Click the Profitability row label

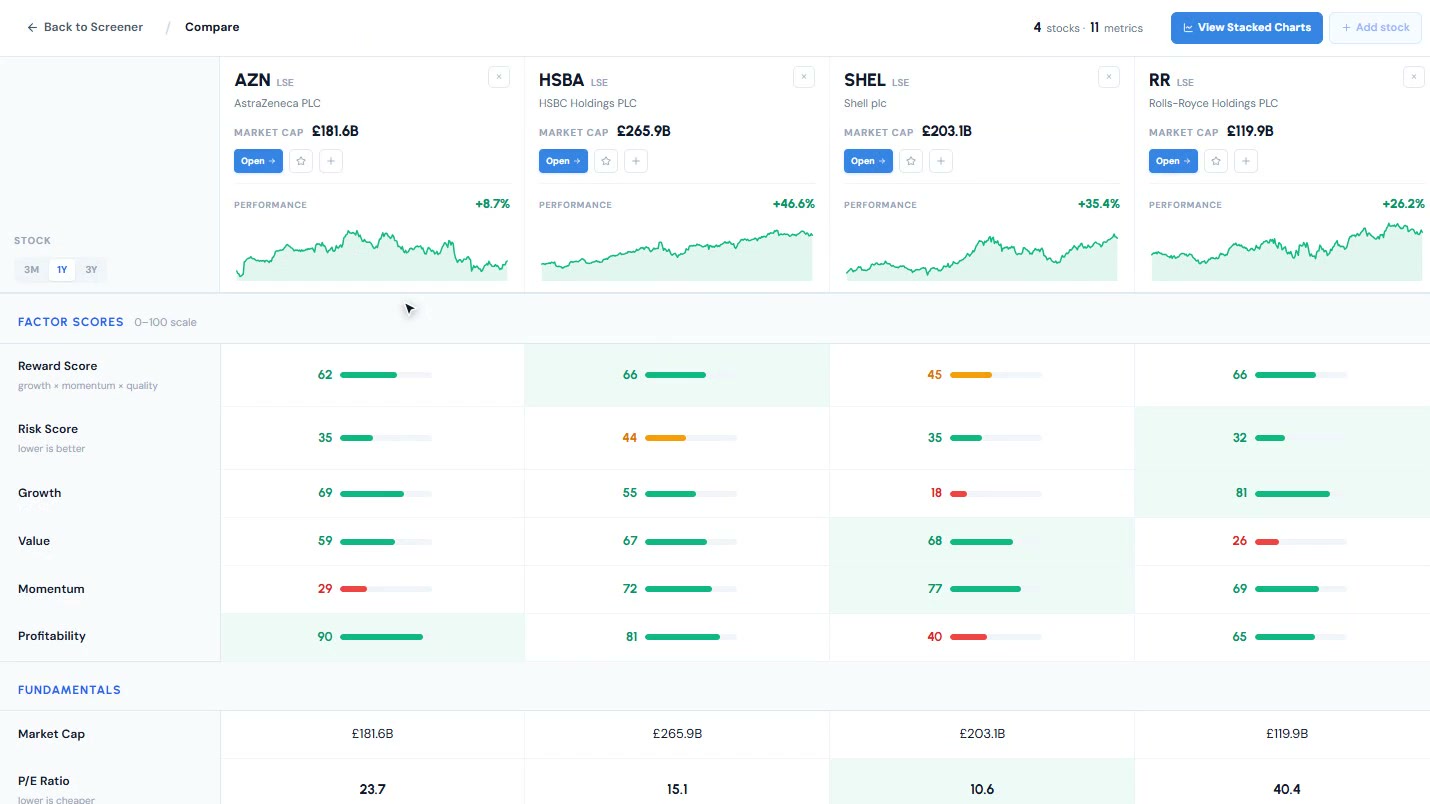(52, 636)
